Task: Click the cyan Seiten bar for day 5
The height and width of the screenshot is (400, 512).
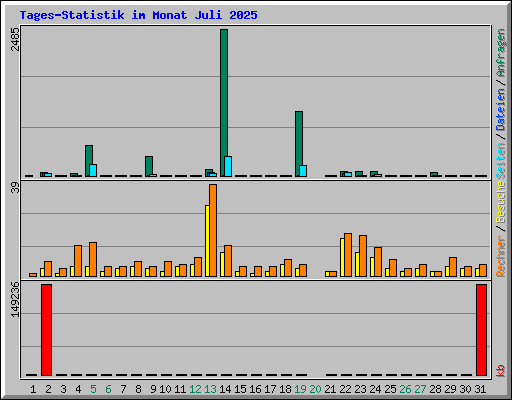Action: 93,170
